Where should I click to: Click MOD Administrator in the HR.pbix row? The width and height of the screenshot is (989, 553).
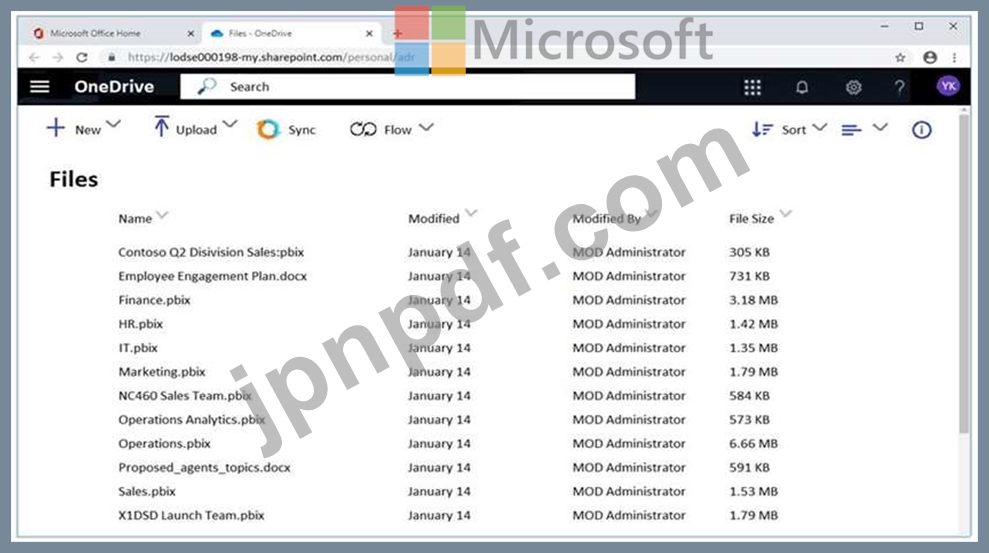pyautogui.click(x=629, y=324)
